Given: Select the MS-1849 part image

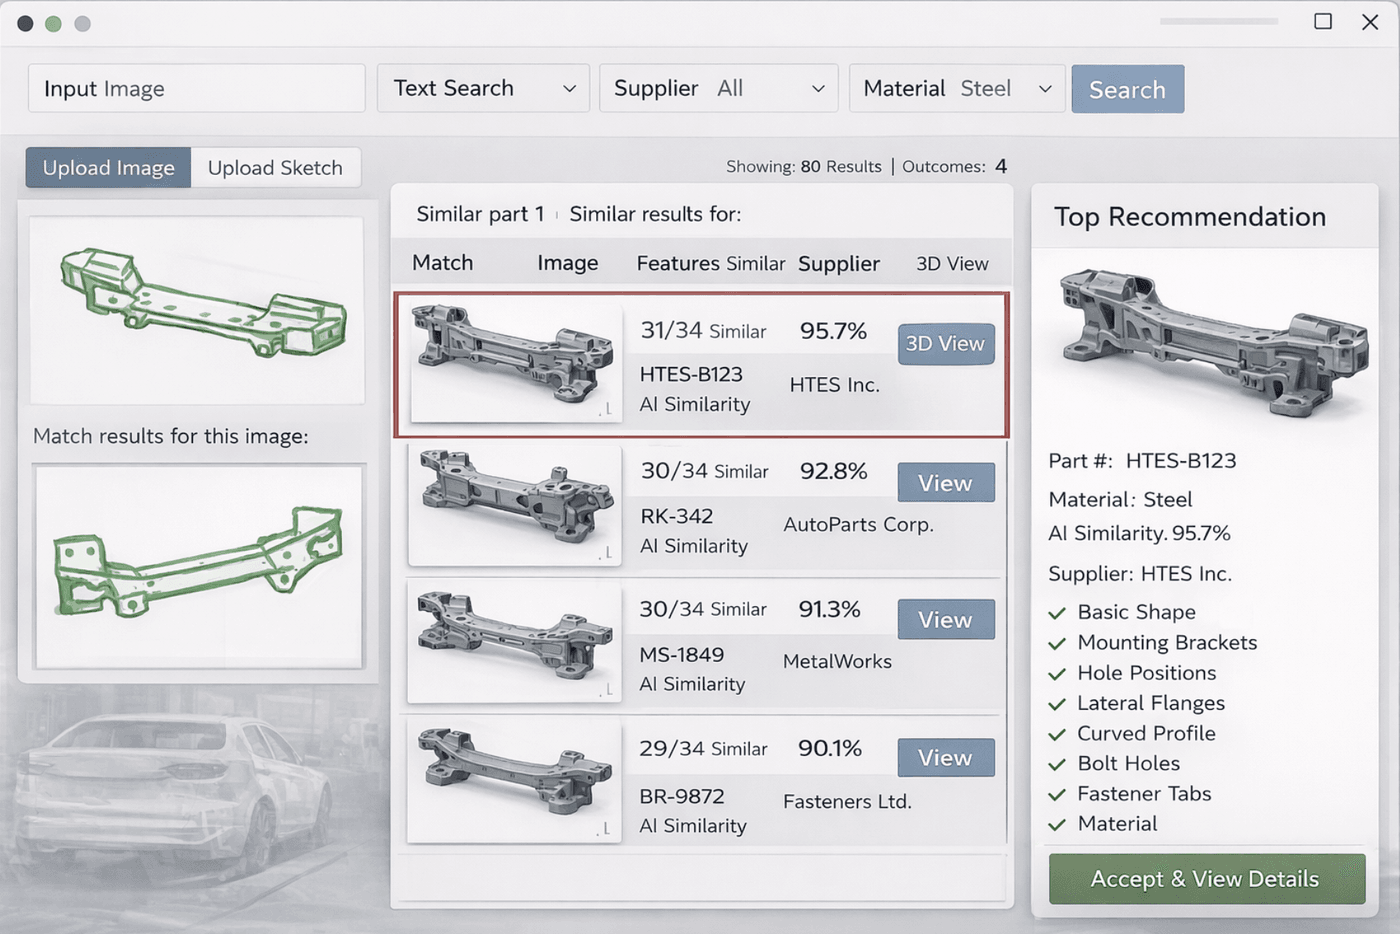Looking at the screenshot, I should pos(516,642).
